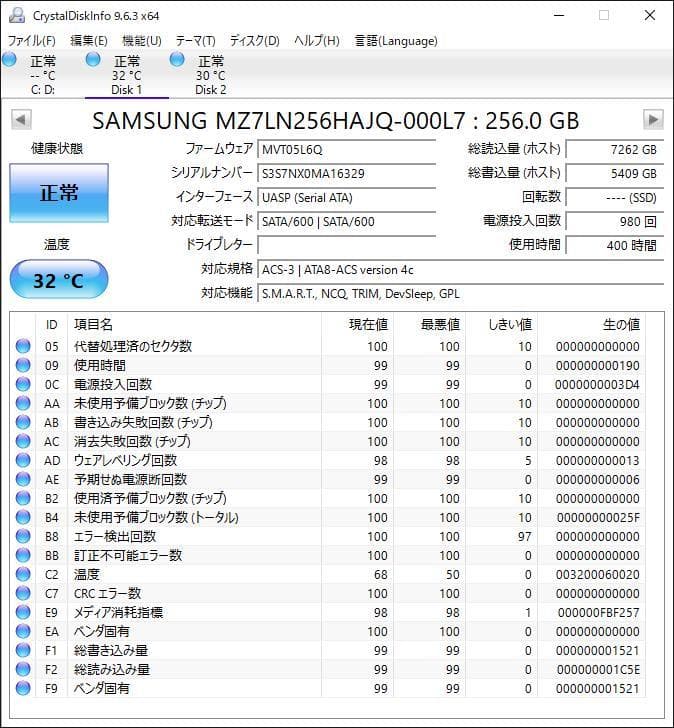Click the blue status orb above C: D:
Image resolution: width=674 pixels, height=728 pixels.
click(9, 59)
